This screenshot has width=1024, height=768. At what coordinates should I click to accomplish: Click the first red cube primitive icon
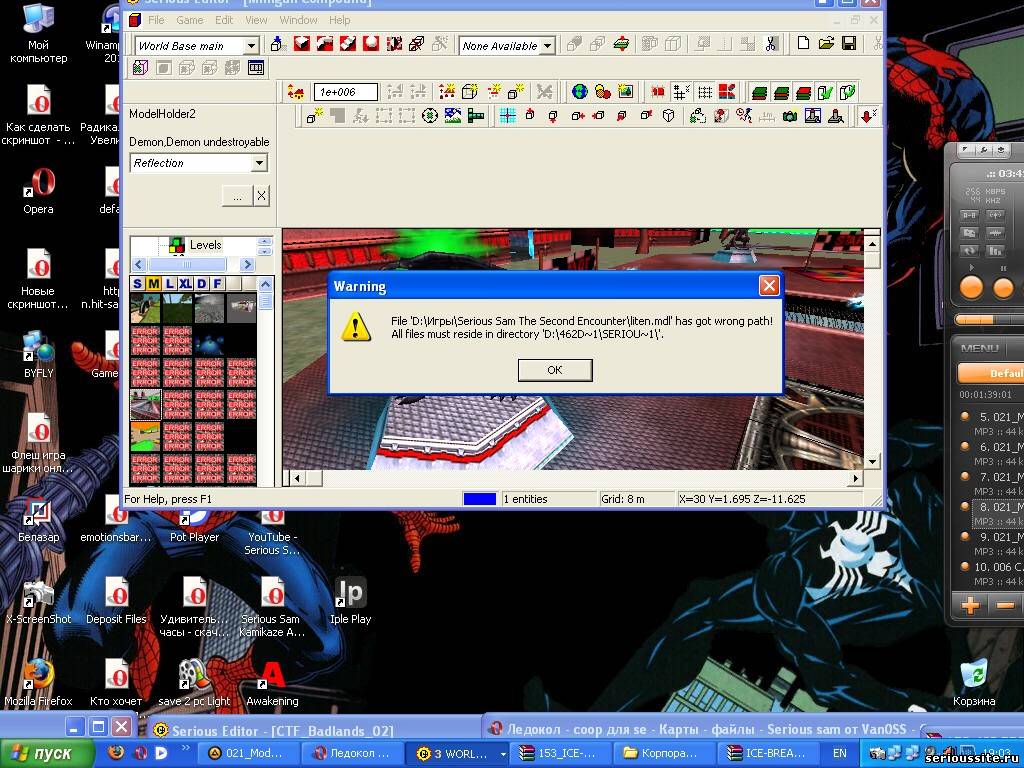coord(302,44)
